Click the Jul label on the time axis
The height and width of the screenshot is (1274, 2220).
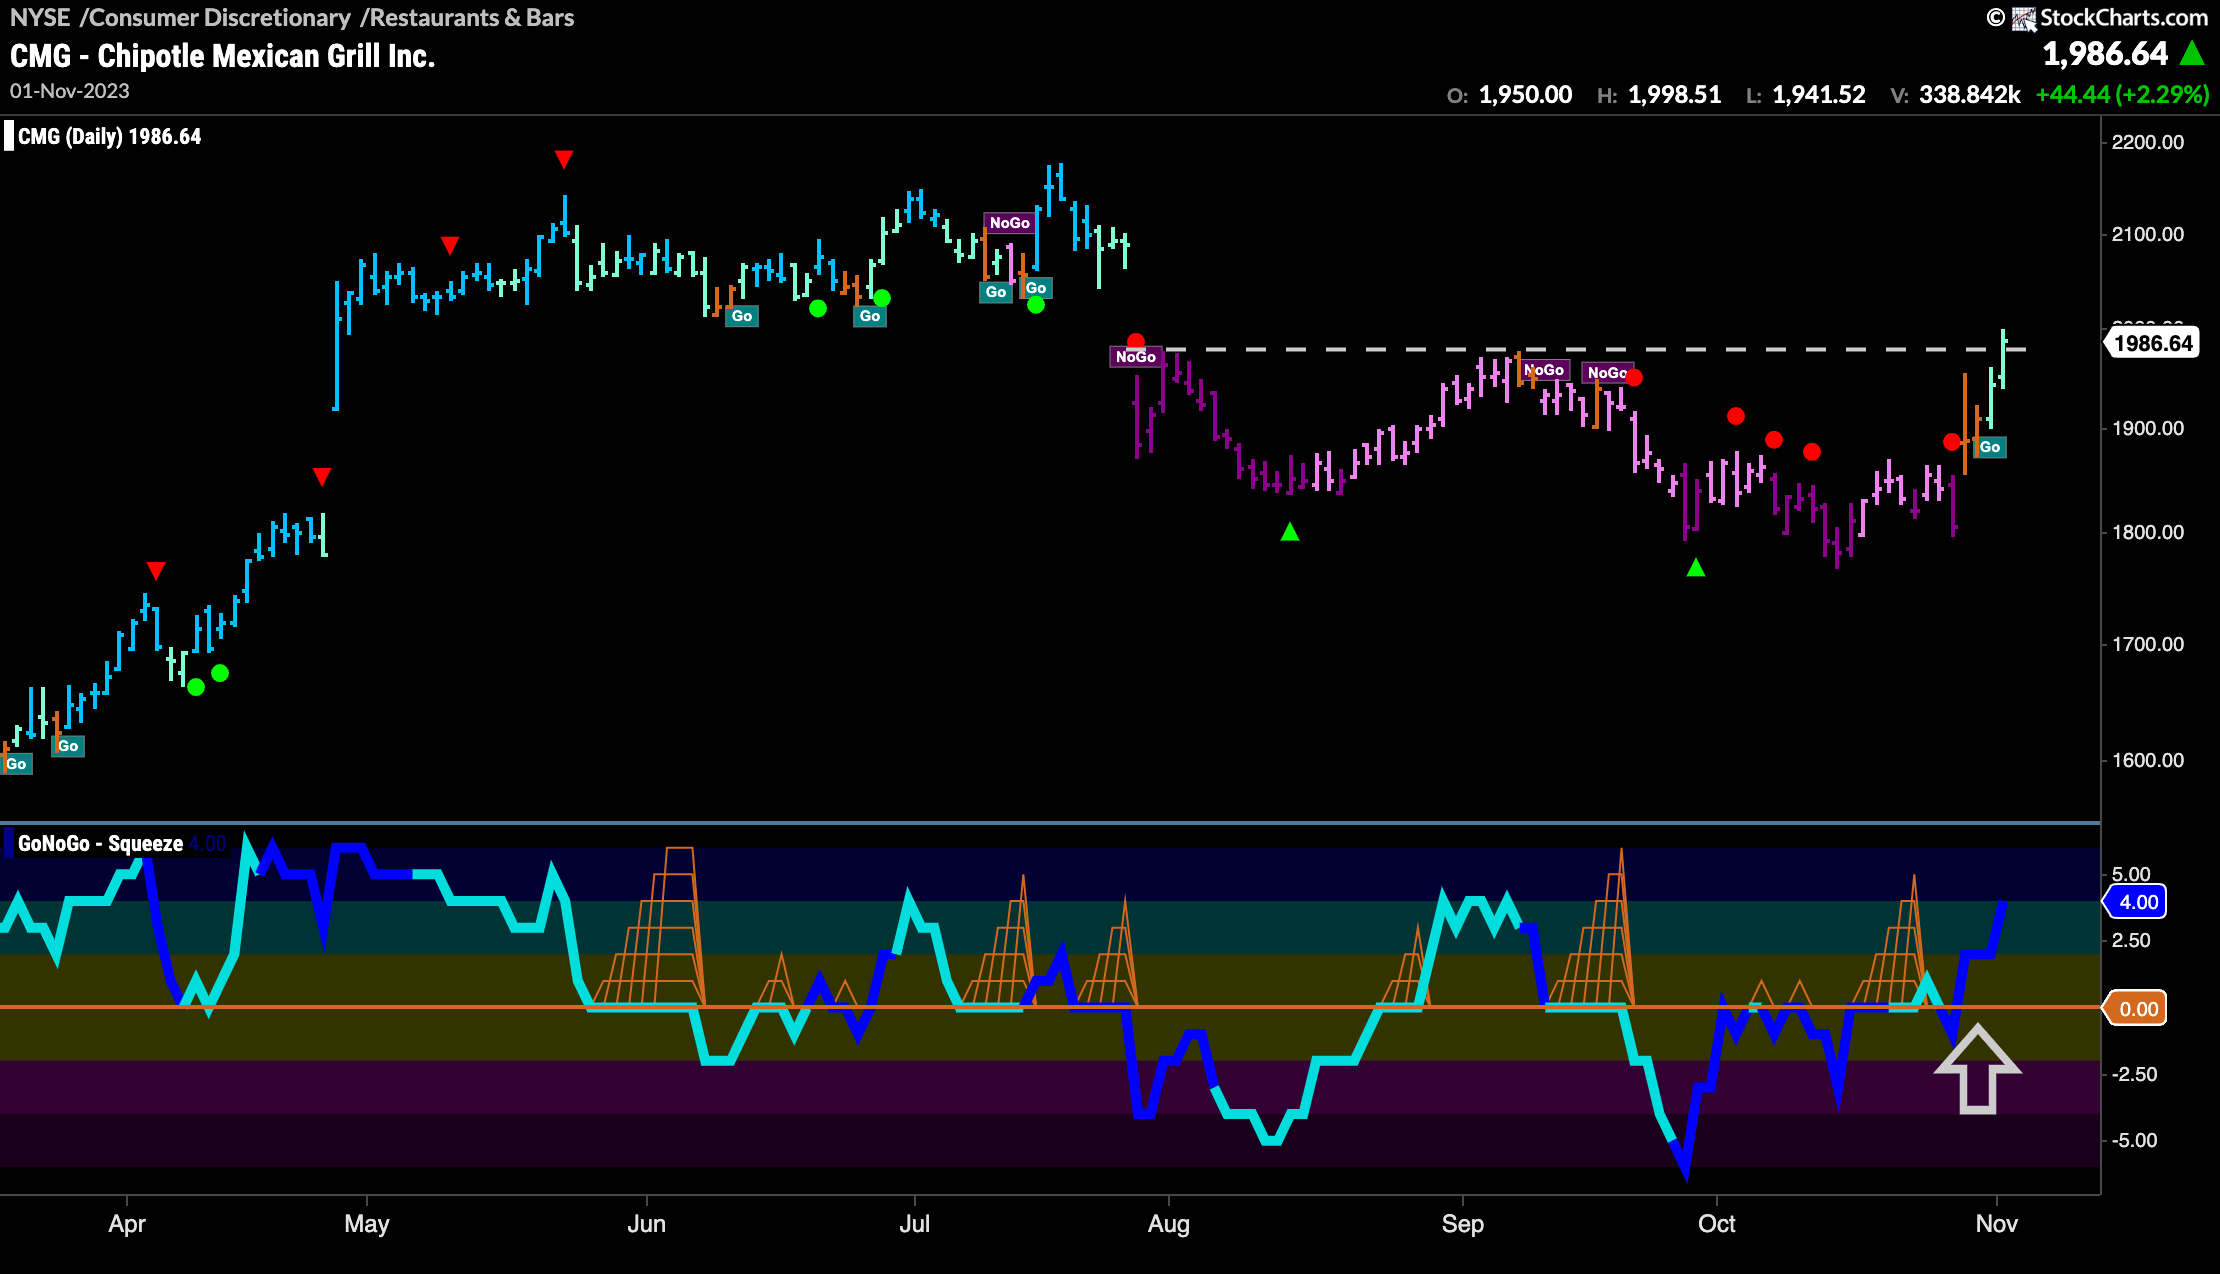[x=915, y=1224]
